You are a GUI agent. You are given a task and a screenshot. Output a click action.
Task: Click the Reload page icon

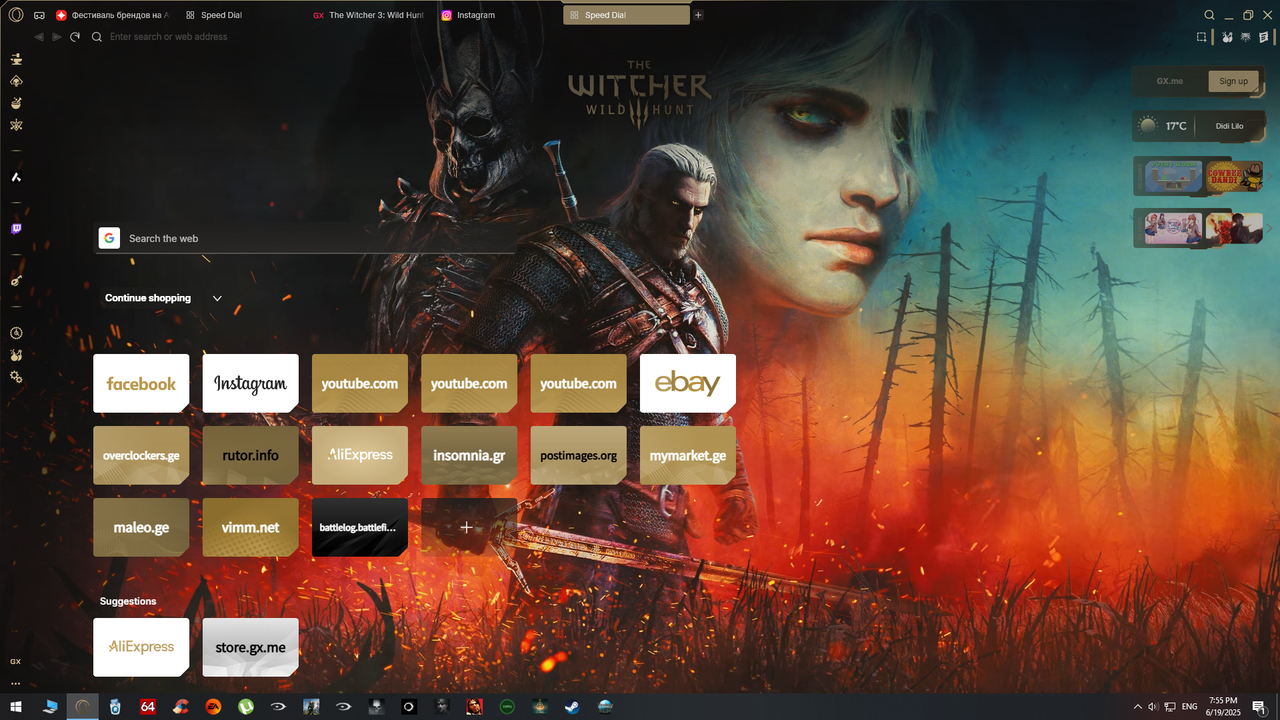pyautogui.click(x=75, y=37)
